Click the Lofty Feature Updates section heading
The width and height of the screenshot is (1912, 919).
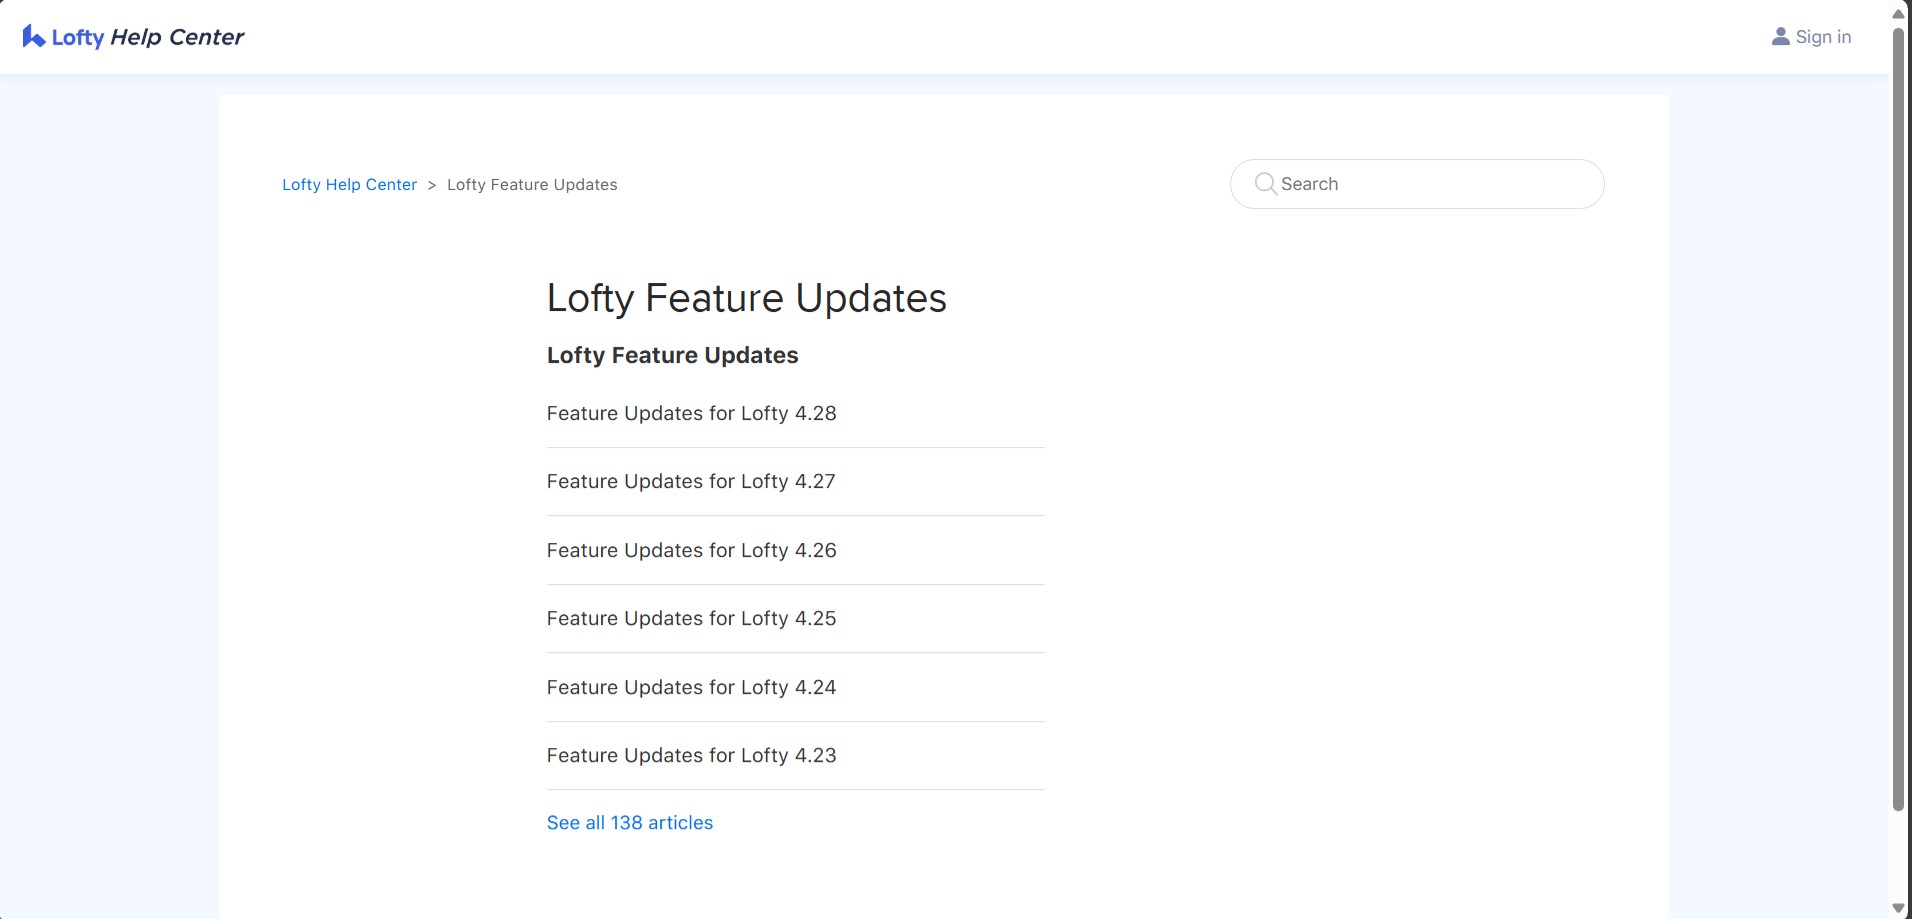[672, 356]
